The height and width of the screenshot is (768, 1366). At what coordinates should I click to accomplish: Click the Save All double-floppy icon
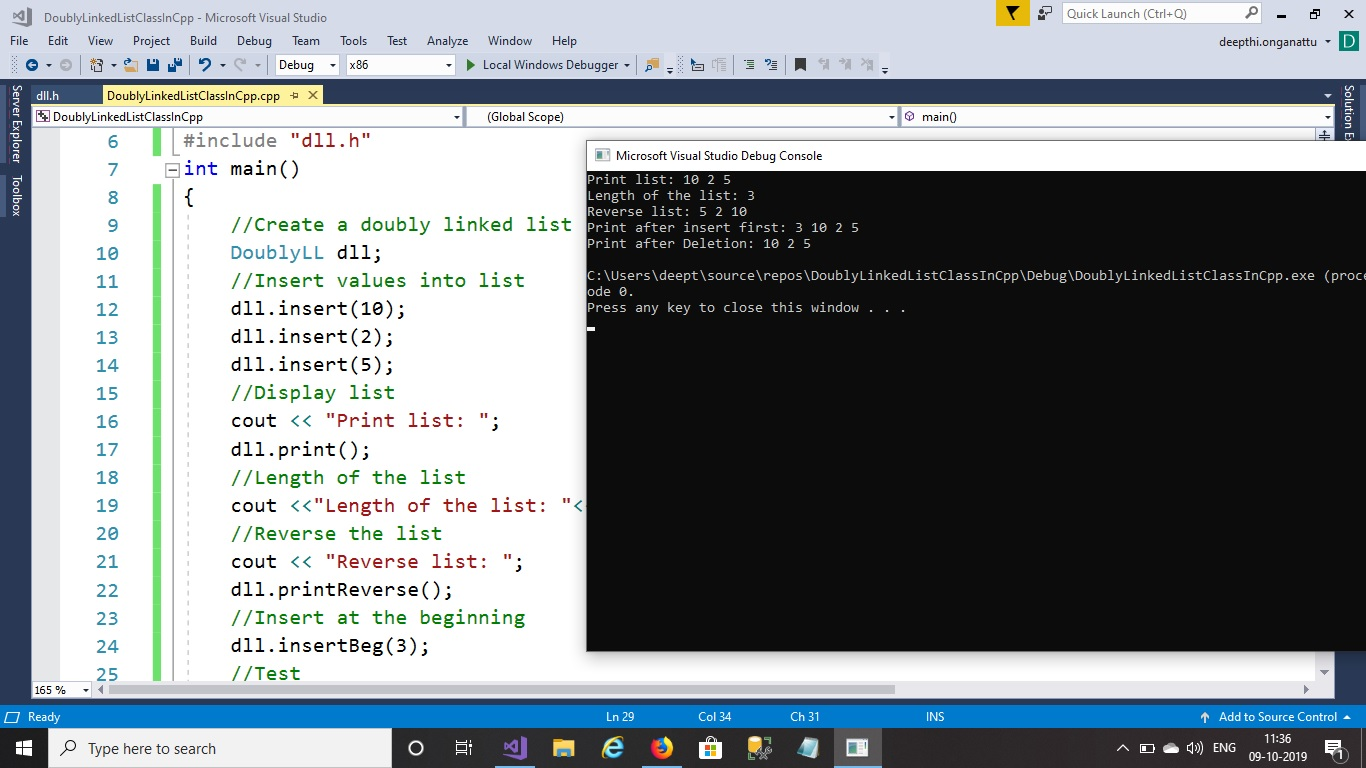click(175, 65)
